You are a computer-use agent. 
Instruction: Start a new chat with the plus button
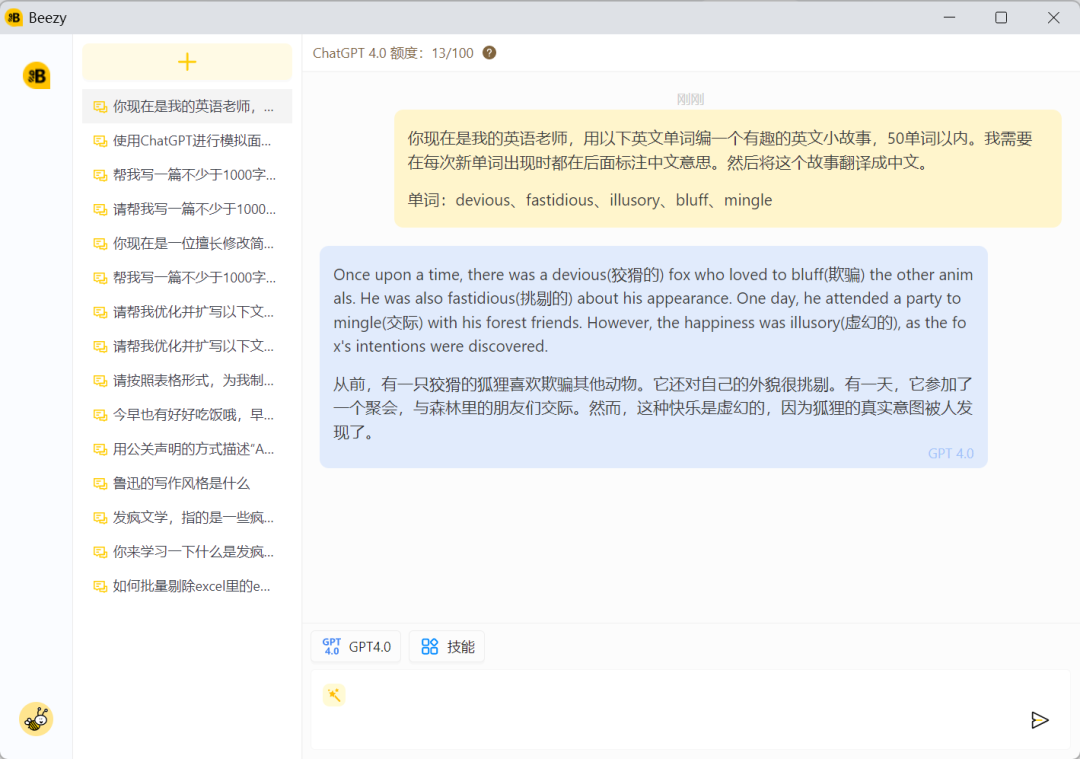click(187, 62)
